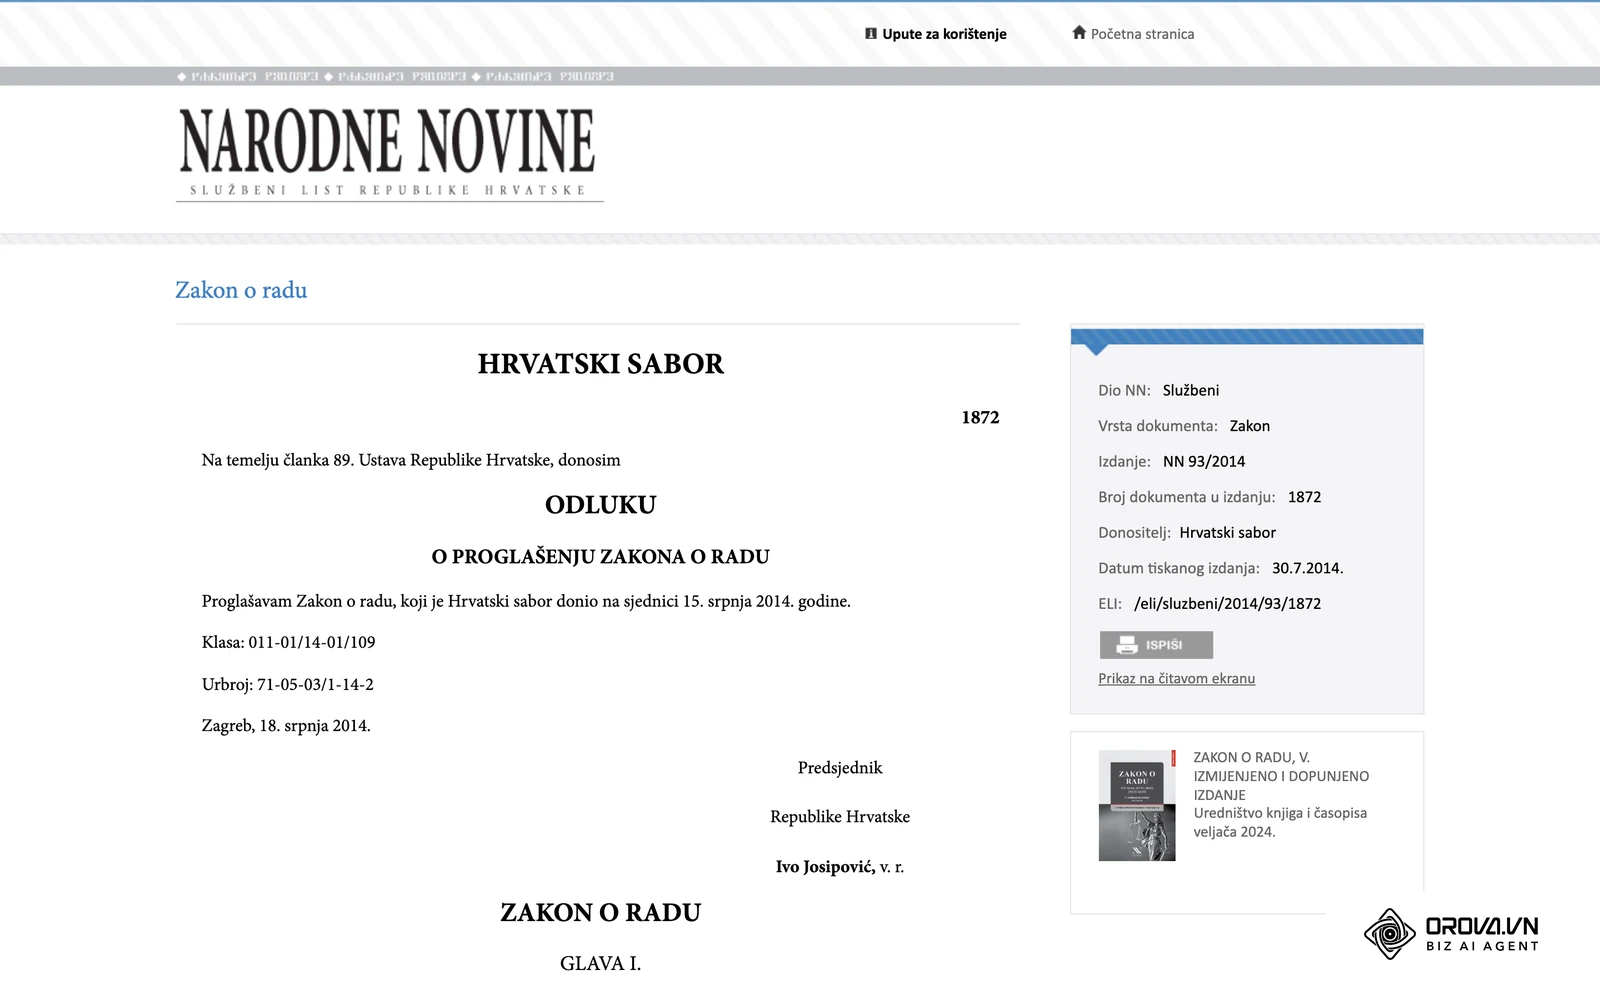Viewport: 1600px width, 1000px height.
Task: Click Klasa: 011-01/14-01/109 line
Action: (288, 643)
